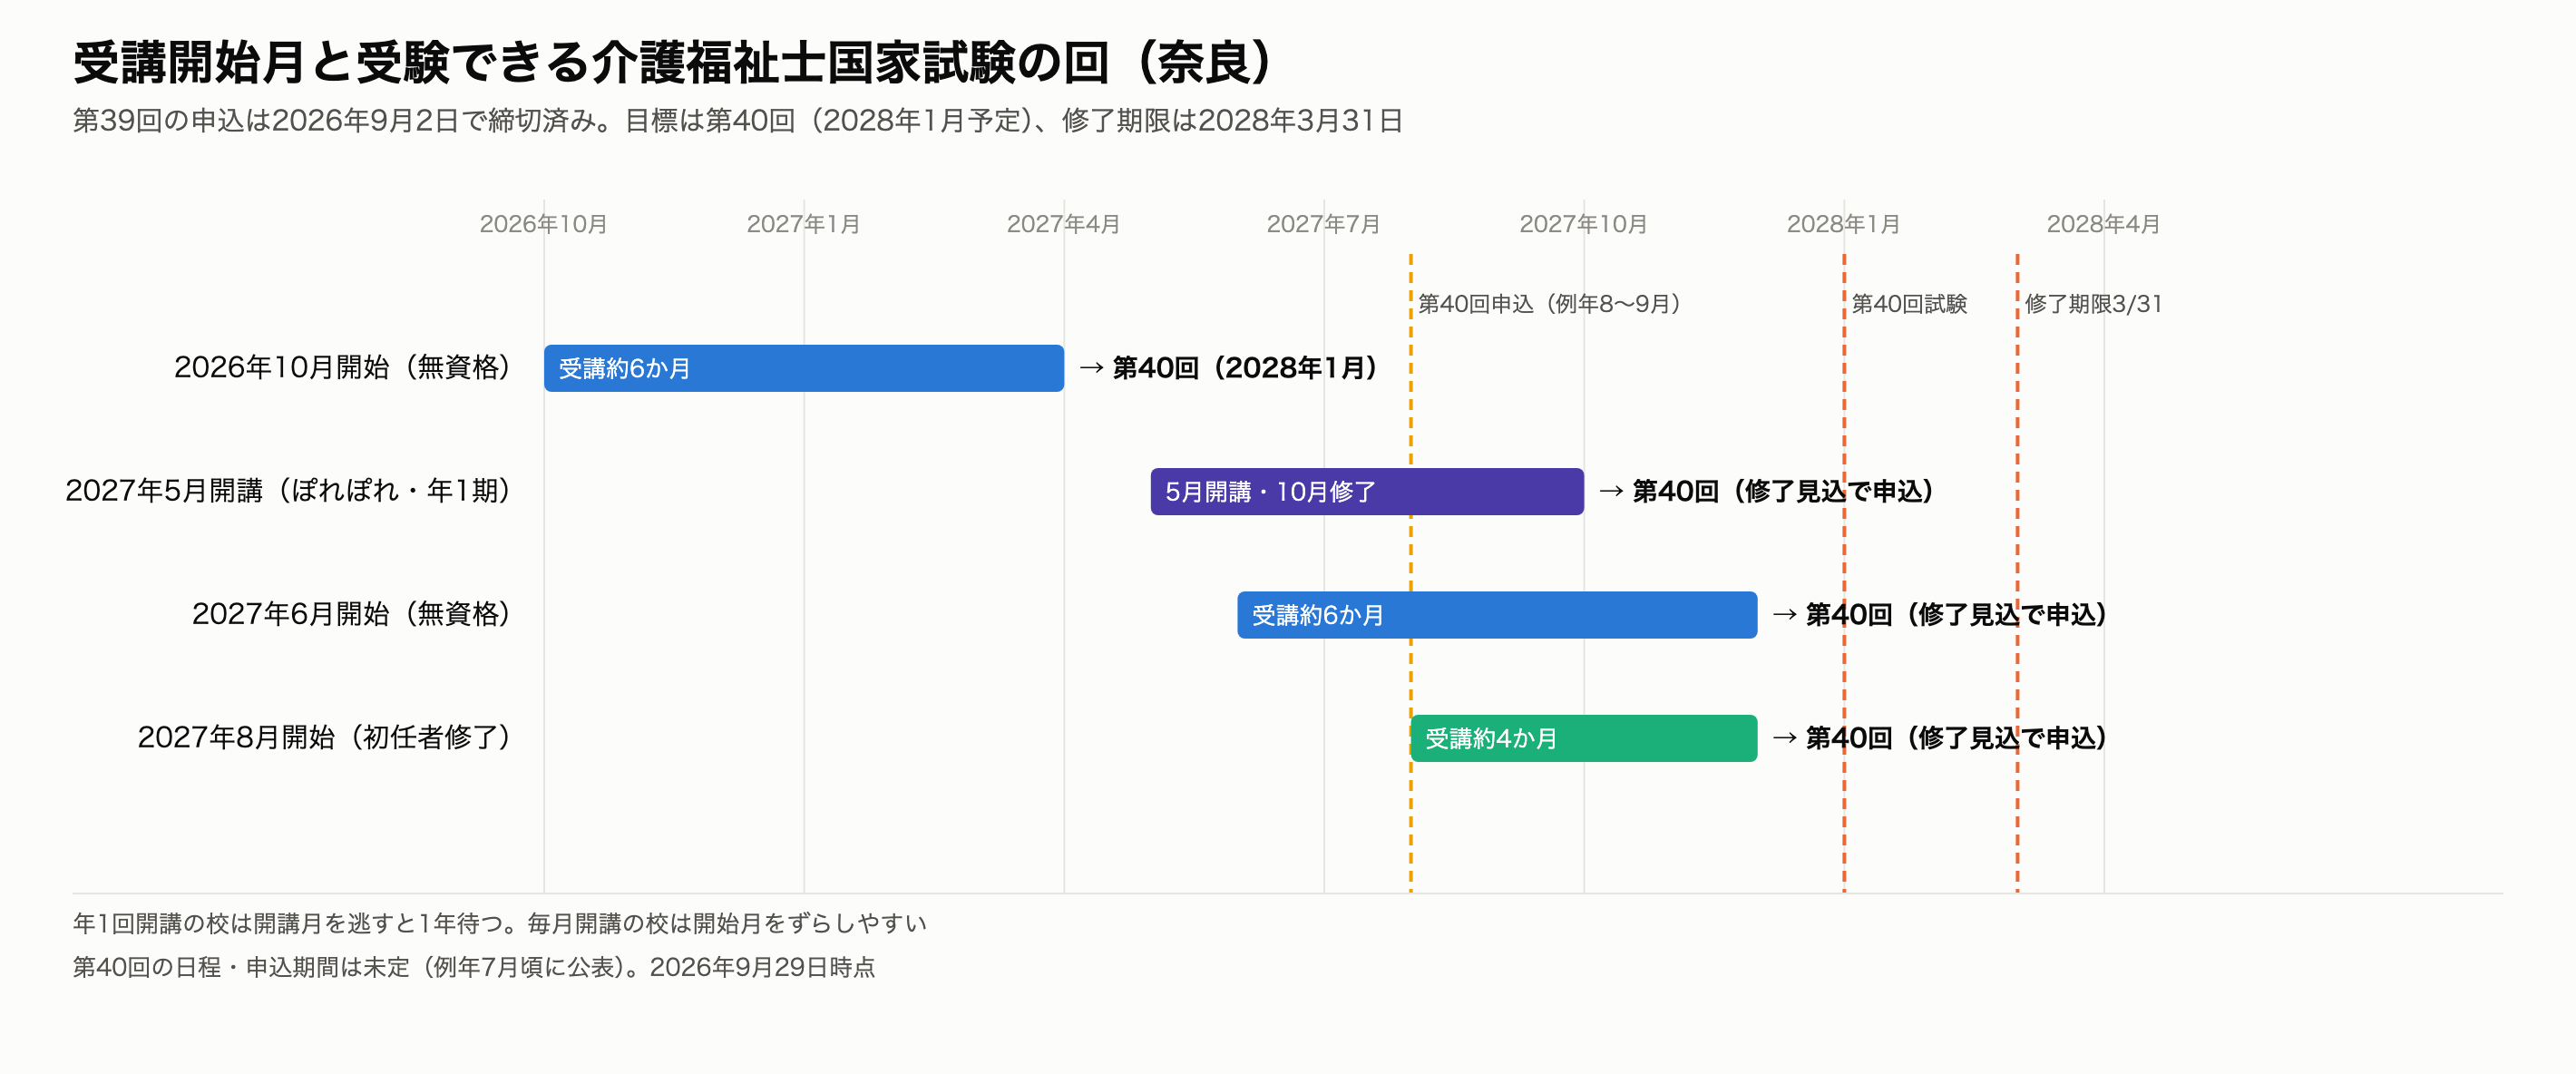Click the result text 第40回（2028年1月）

[1245, 368]
